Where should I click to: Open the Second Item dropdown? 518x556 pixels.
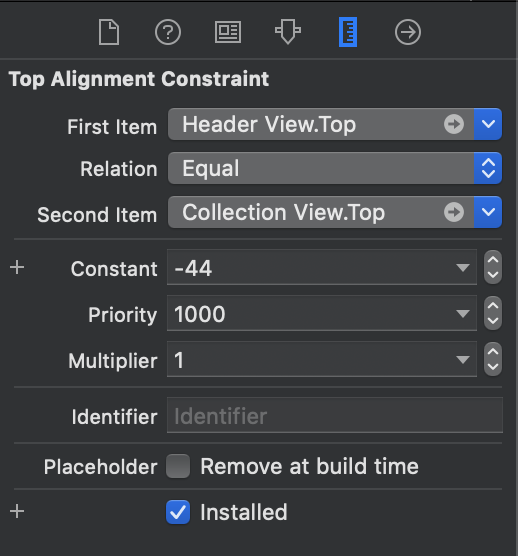click(488, 212)
